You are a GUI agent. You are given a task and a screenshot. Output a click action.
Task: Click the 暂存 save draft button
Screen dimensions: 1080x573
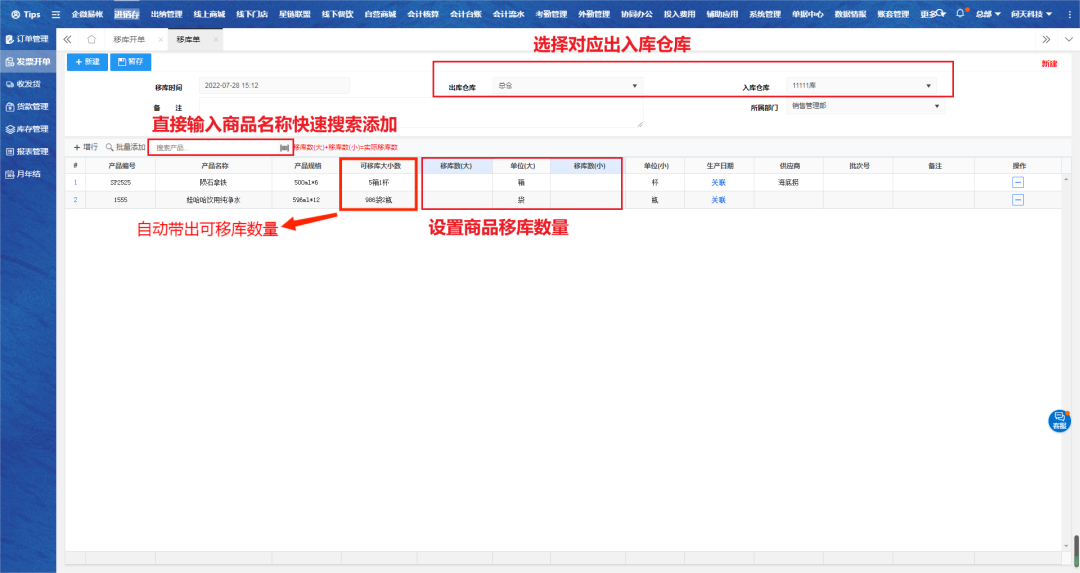(x=130, y=62)
